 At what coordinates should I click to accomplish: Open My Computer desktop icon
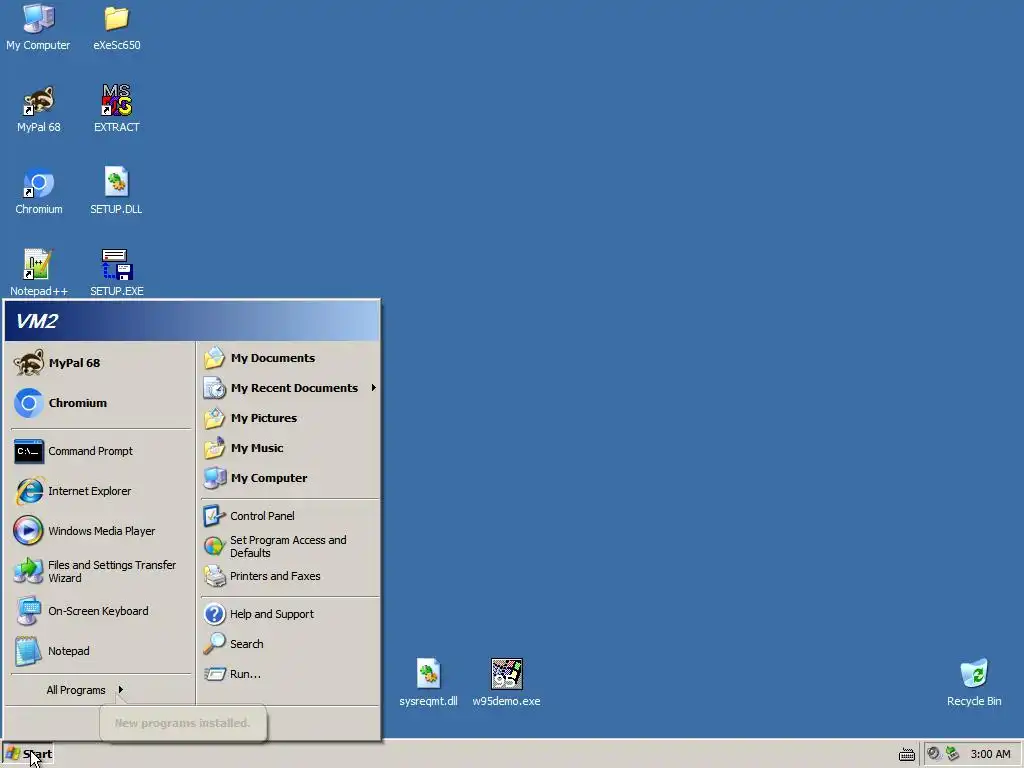pyautogui.click(x=38, y=28)
